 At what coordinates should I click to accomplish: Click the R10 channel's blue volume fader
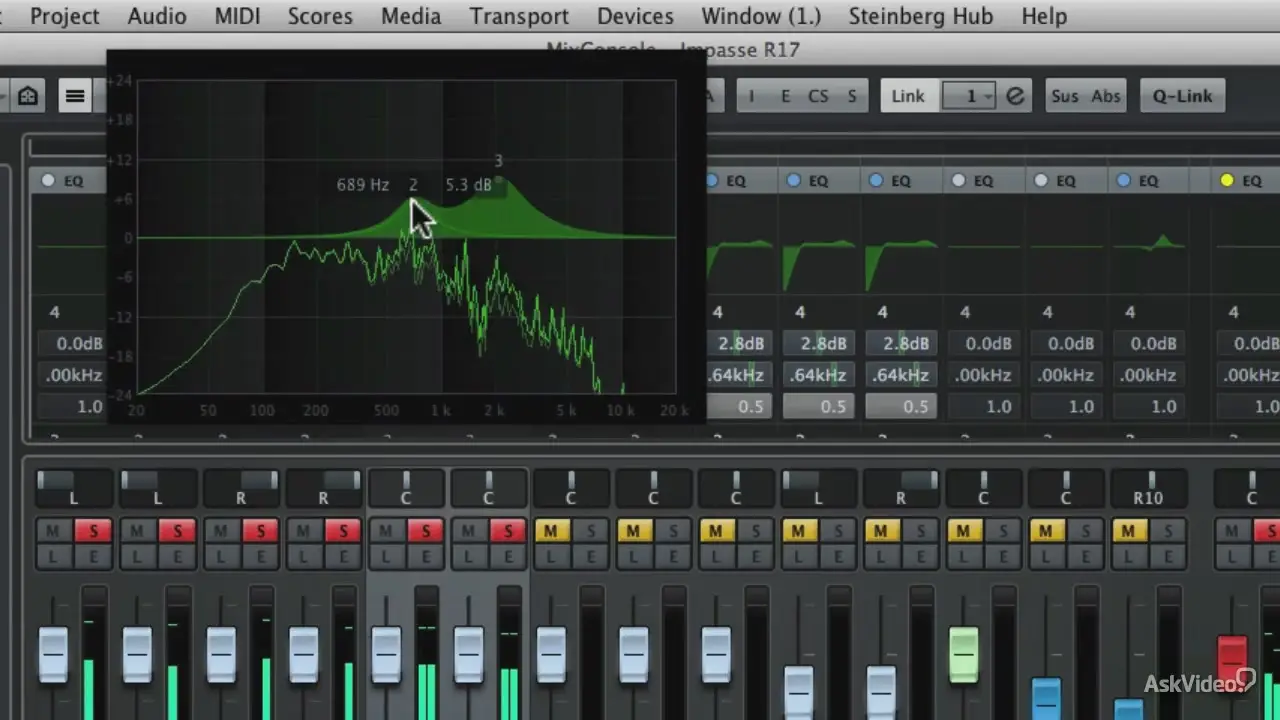(x=1128, y=708)
